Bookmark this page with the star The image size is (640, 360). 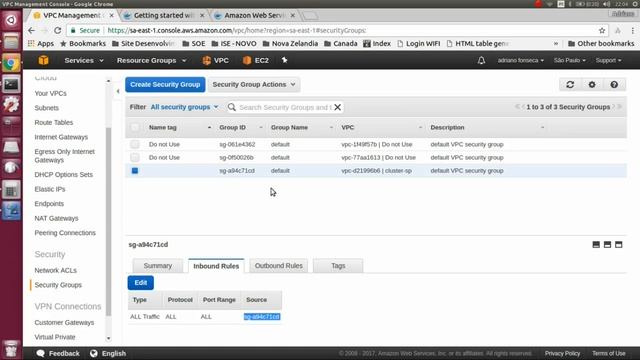(602, 31)
